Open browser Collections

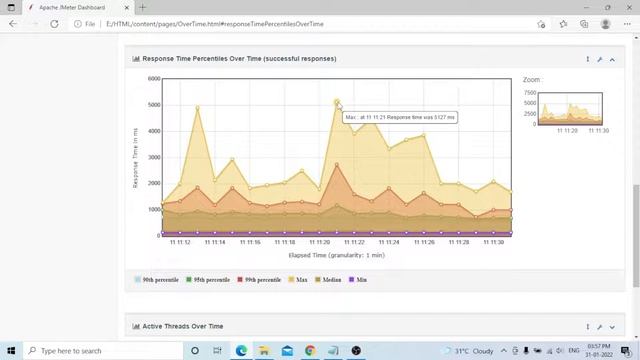[x=584, y=24]
